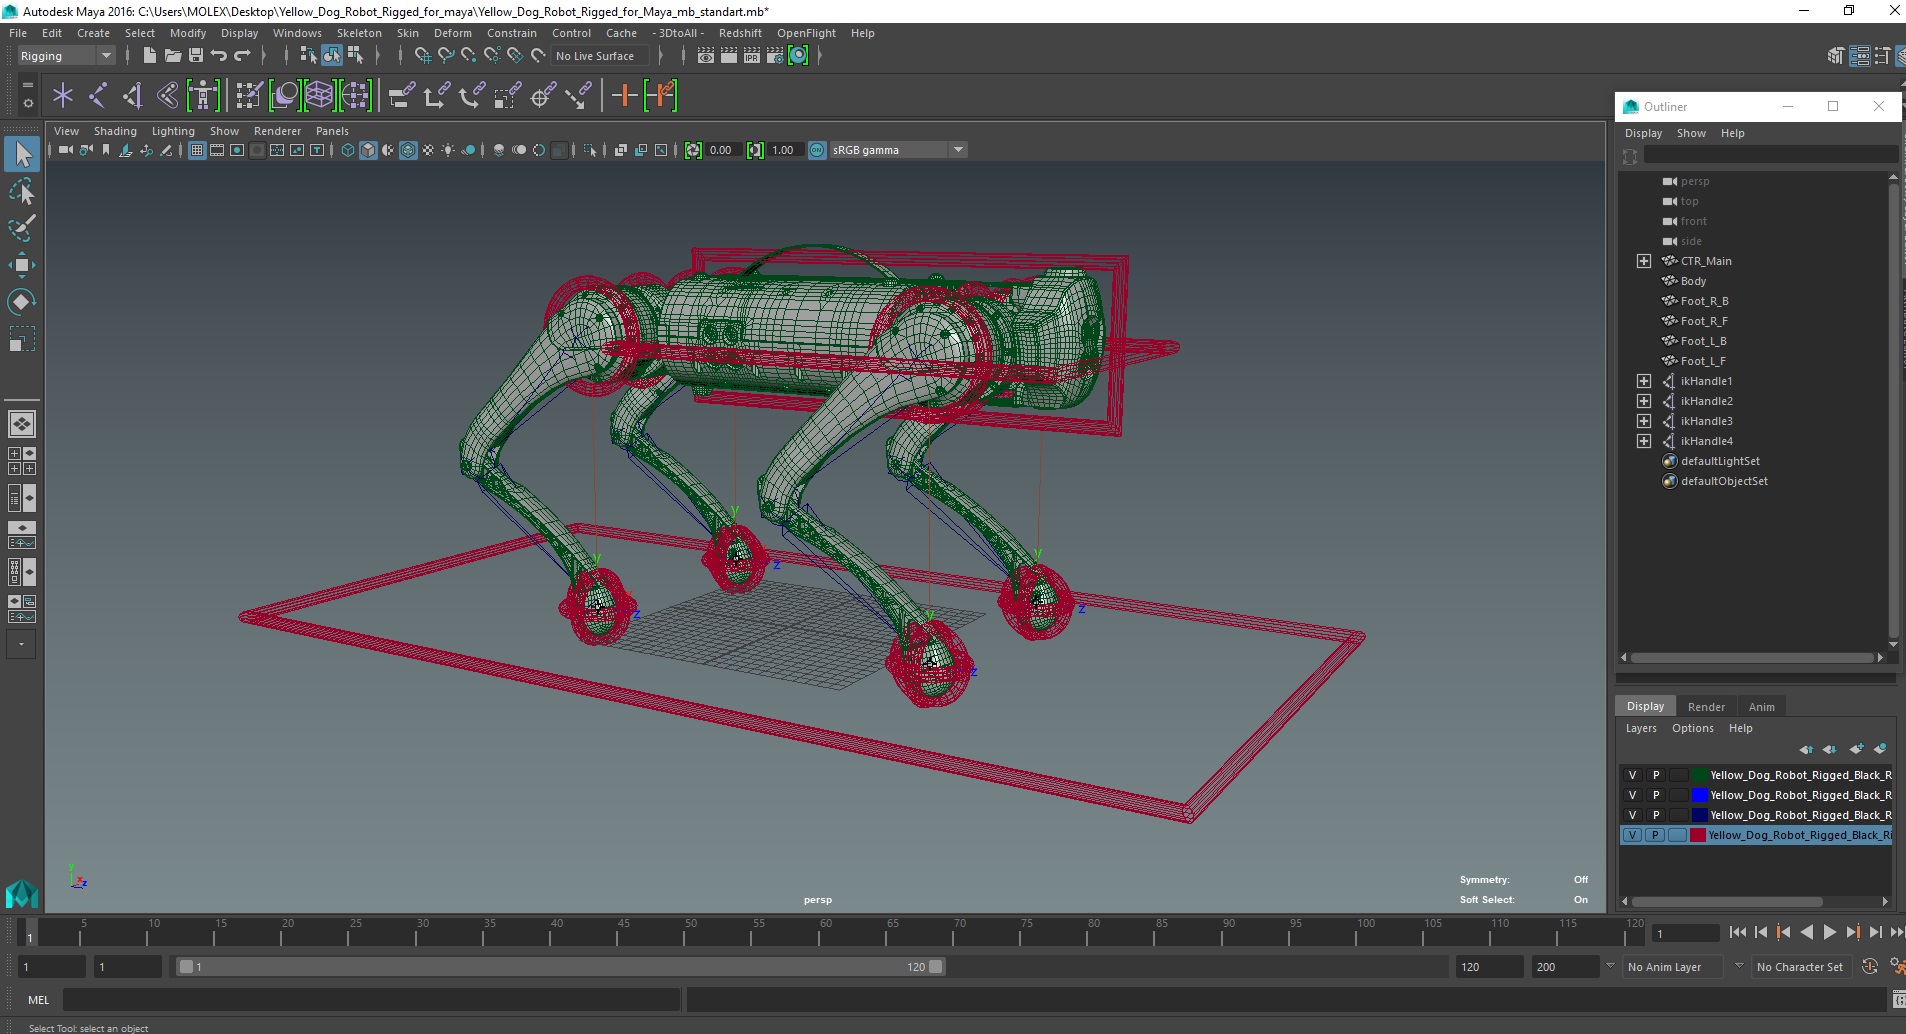Open the Deform menu
This screenshot has width=1906, height=1034.
[452, 33]
